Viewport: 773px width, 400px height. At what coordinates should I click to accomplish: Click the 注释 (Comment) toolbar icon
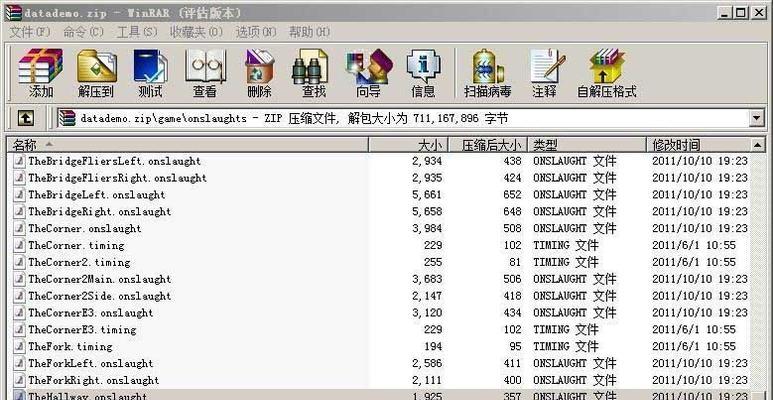[546, 73]
